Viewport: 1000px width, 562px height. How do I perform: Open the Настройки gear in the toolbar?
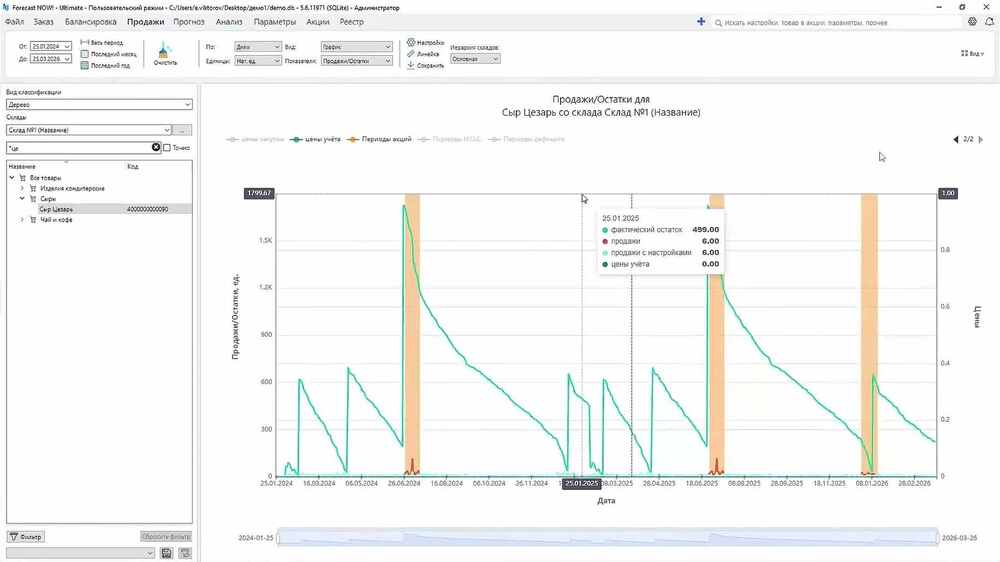pyautogui.click(x=411, y=42)
